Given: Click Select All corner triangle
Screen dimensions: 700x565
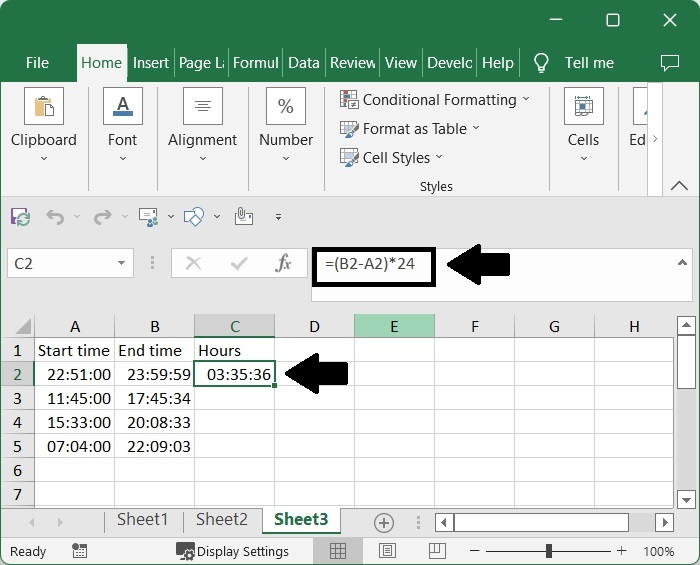Looking at the screenshot, I should coord(23,326).
